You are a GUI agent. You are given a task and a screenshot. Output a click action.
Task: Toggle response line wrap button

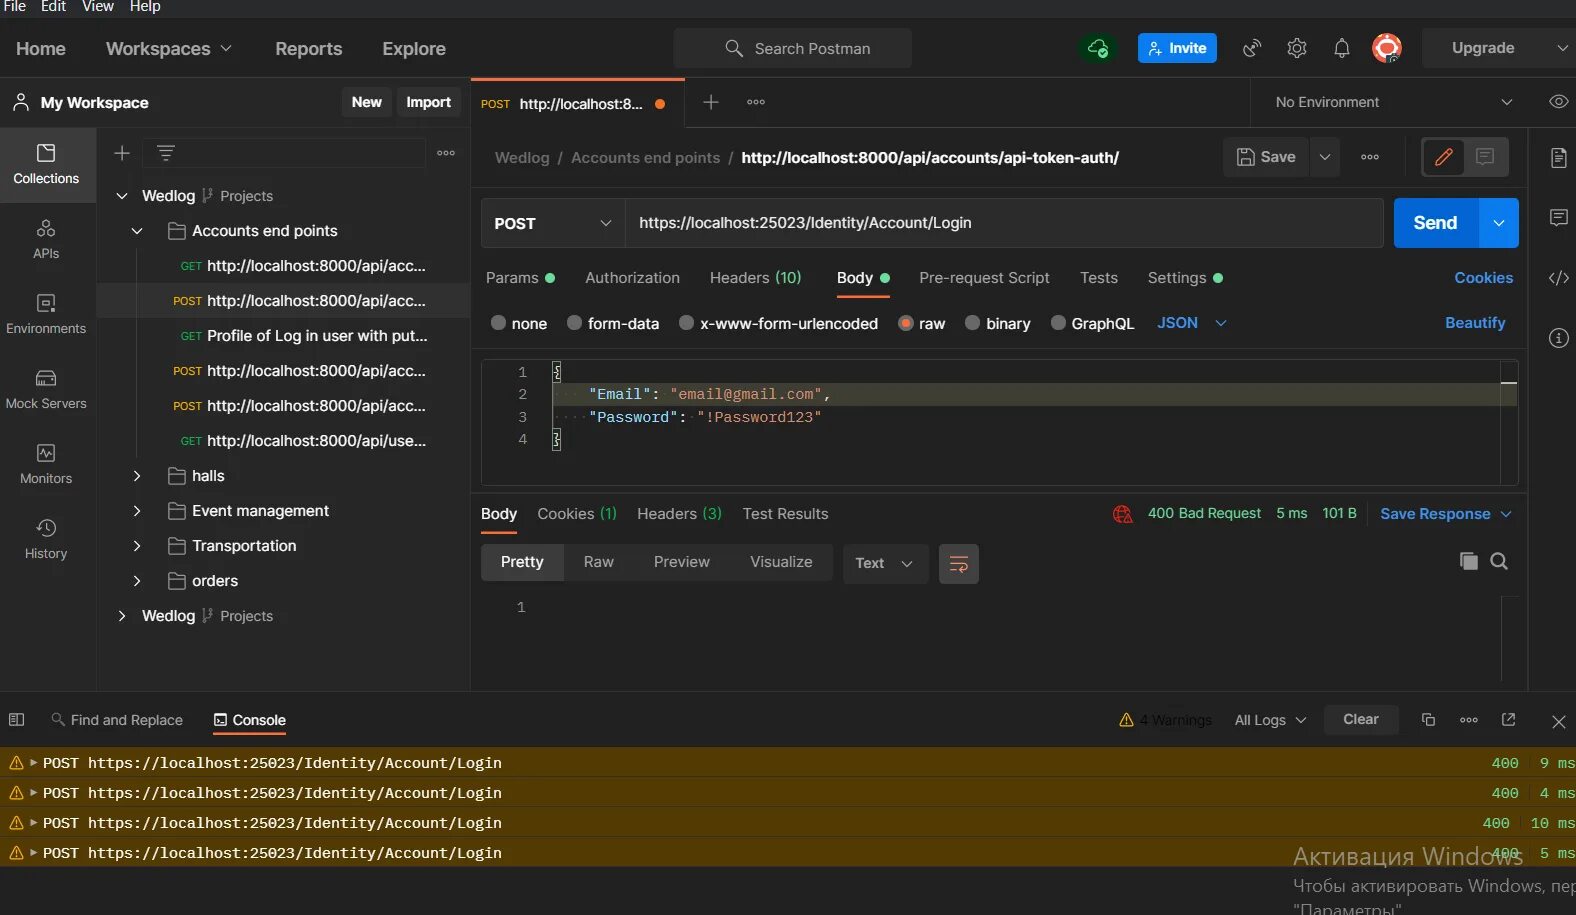click(x=958, y=564)
